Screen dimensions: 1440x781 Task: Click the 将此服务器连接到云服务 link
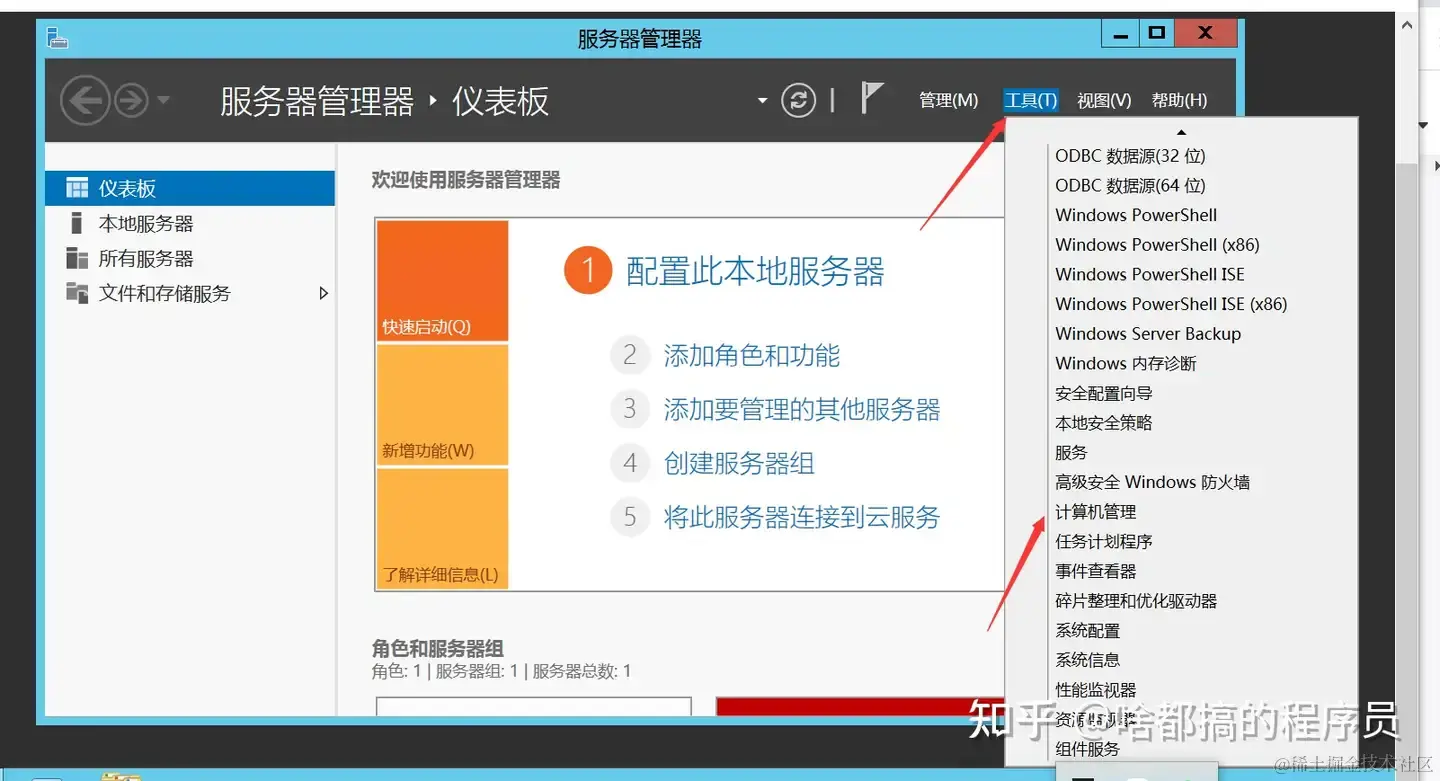802,517
